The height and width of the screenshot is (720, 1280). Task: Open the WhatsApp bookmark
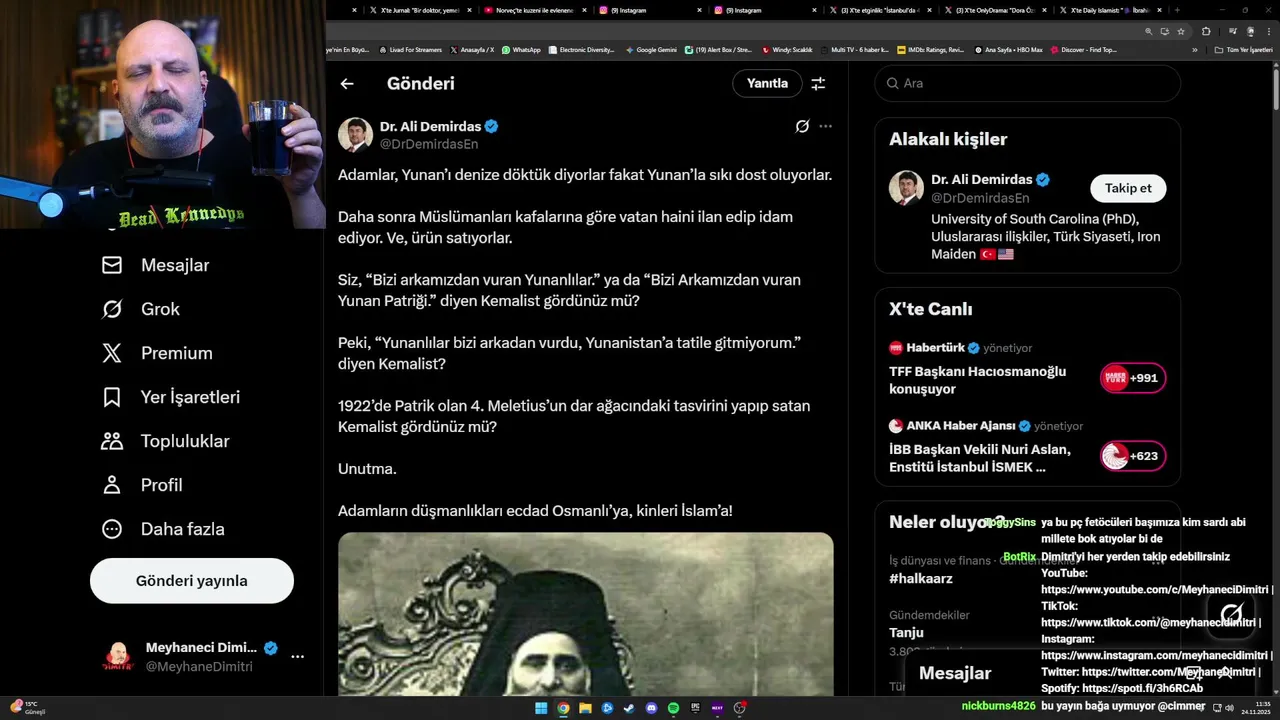(x=521, y=49)
